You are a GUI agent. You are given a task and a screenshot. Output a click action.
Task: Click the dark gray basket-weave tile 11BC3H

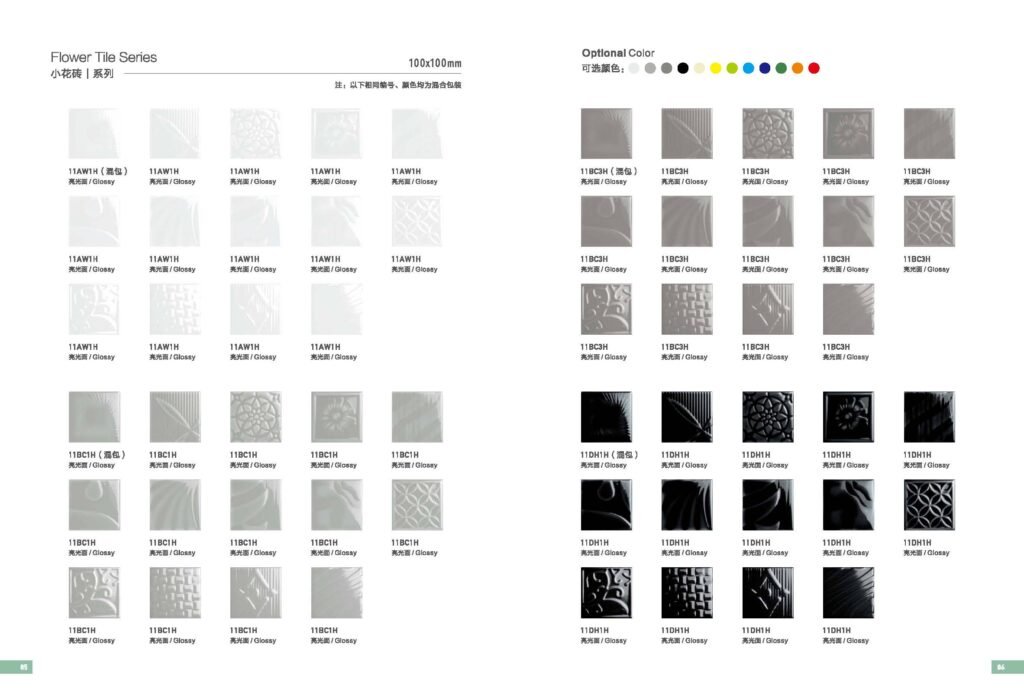tap(686, 309)
